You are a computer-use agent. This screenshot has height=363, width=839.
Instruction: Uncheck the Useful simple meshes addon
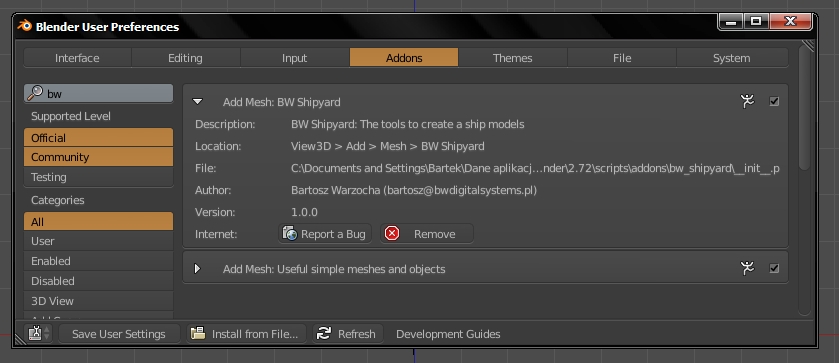pos(774,268)
